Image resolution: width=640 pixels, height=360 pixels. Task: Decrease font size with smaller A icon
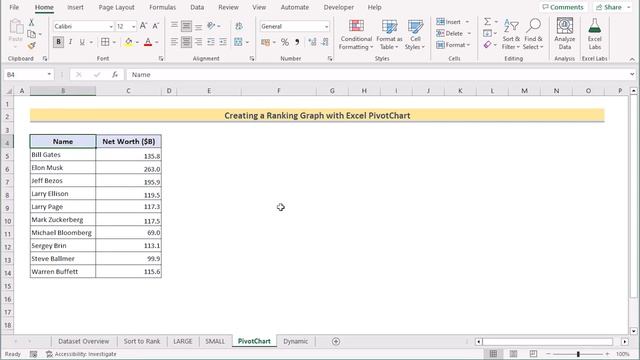pos(156,26)
